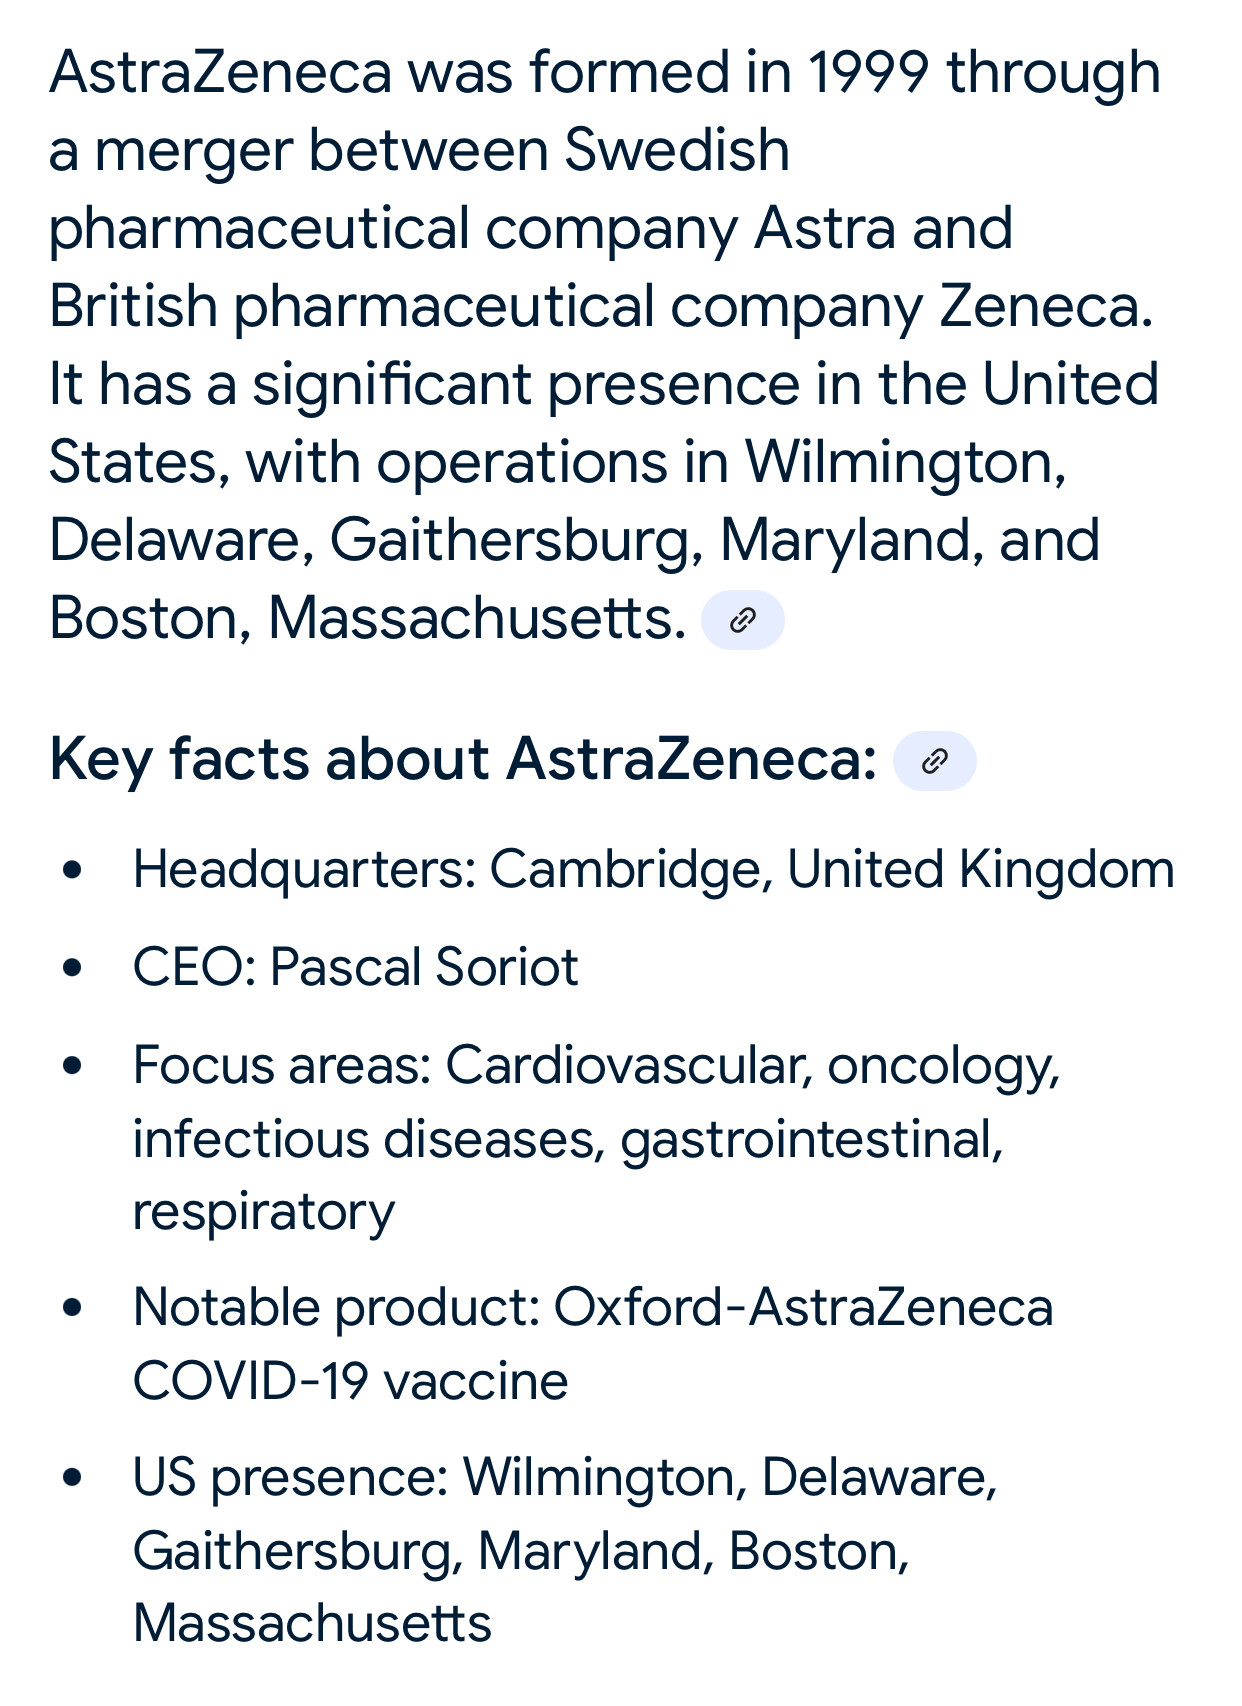Image resolution: width=1242 pixels, height=1706 pixels.
Task: Click 'AstraZeneca was formed in 1999 through' line
Action: pyautogui.click(x=605, y=73)
